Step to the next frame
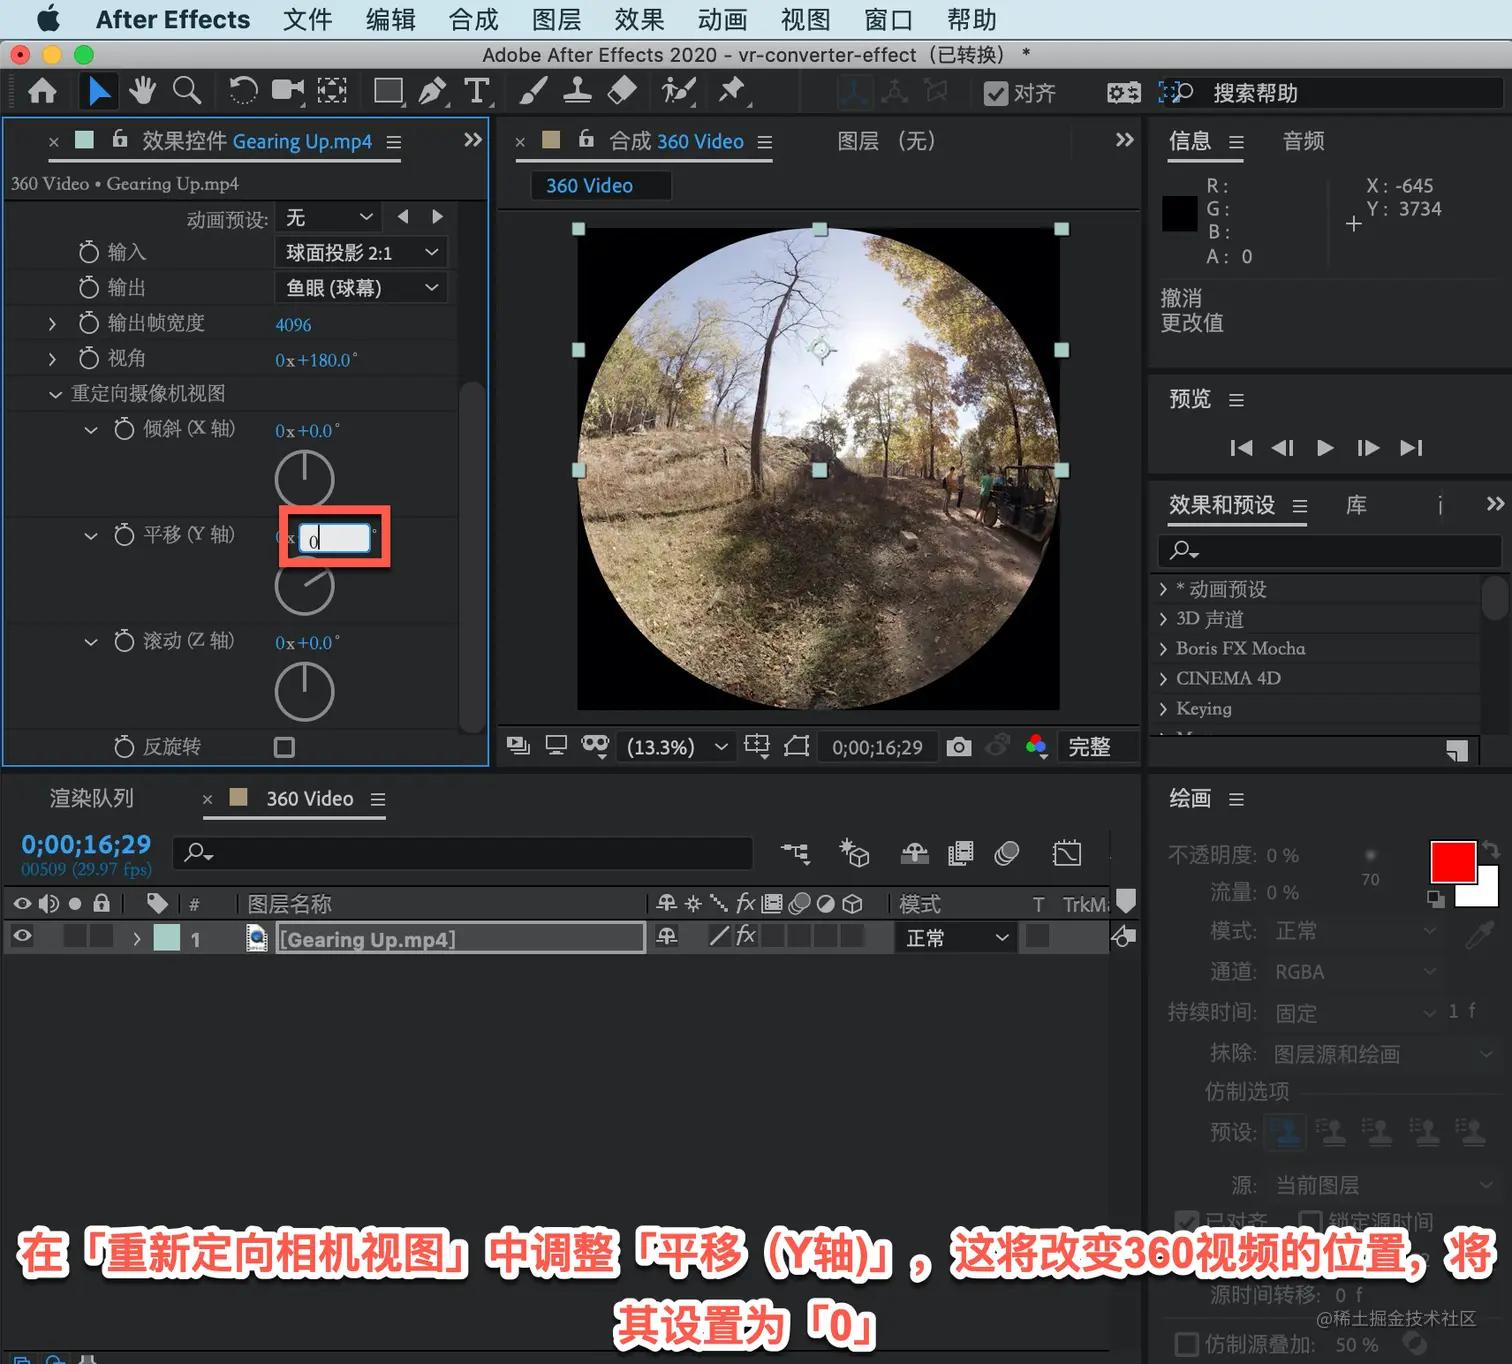Image resolution: width=1512 pixels, height=1364 pixels. 1368,448
